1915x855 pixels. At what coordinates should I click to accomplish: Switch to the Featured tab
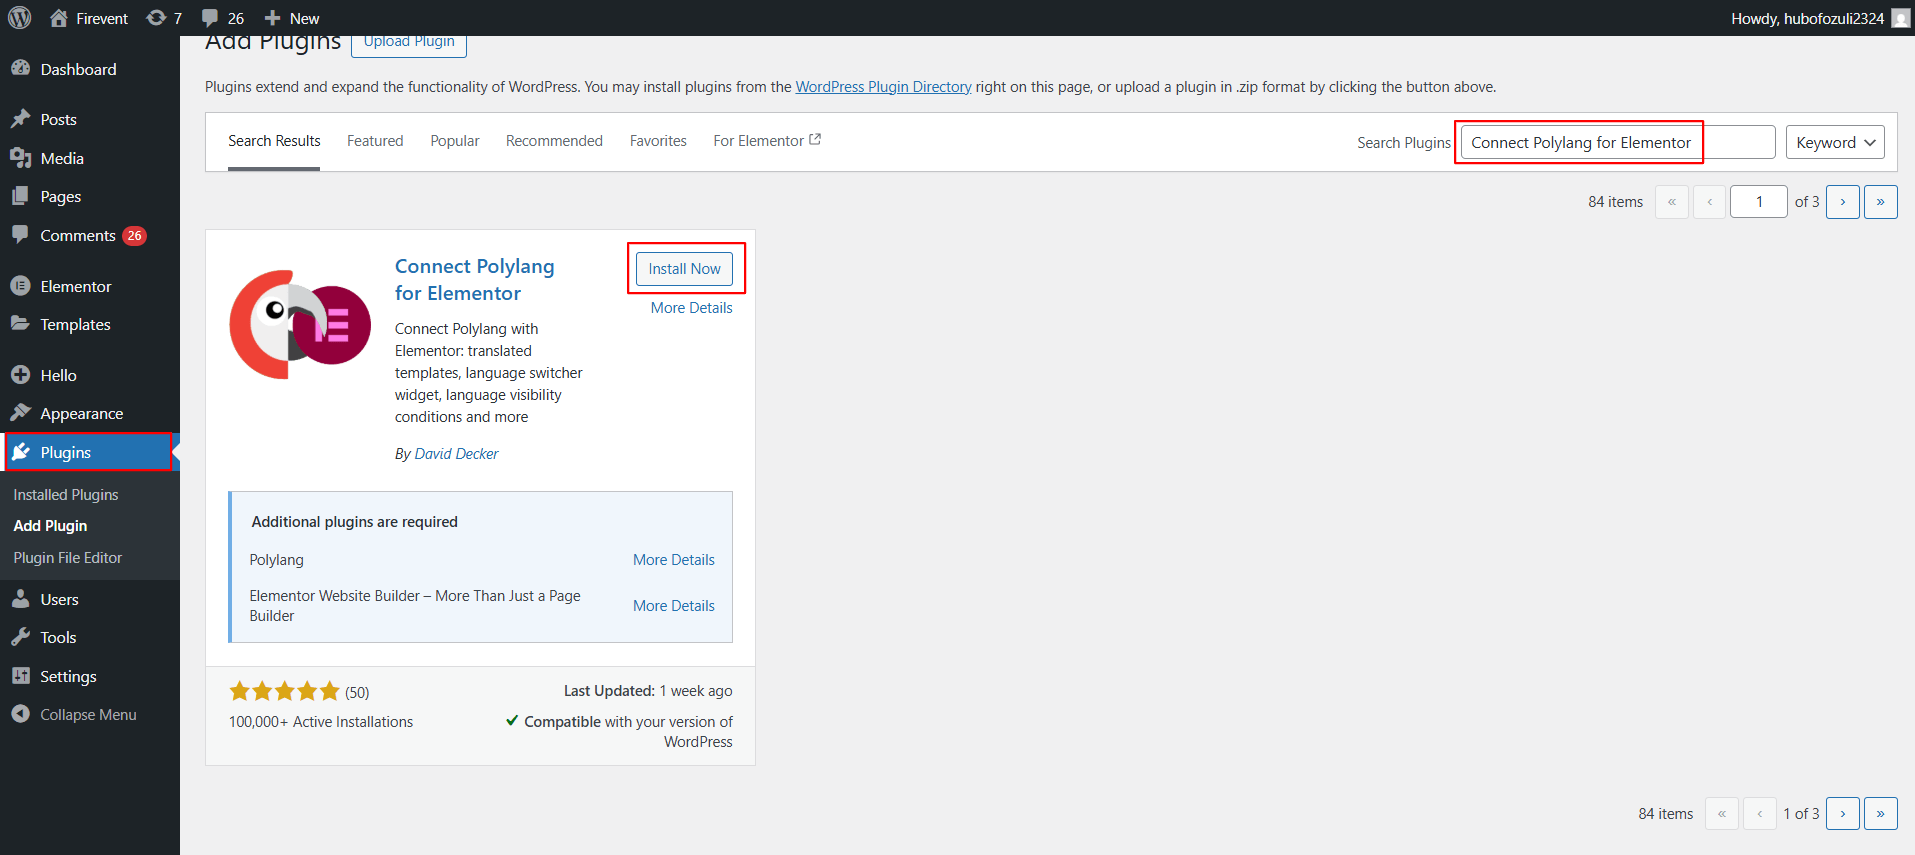pos(375,141)
